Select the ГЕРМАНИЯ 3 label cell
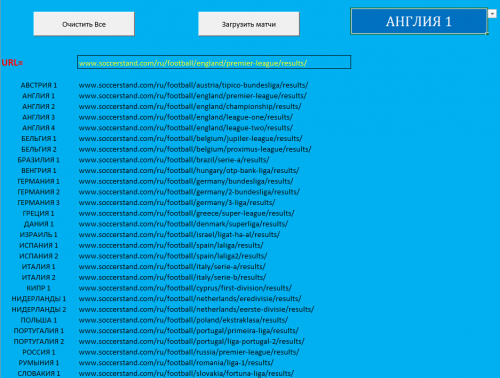Viewport: 500px width, 378px height. click(39, 203)
